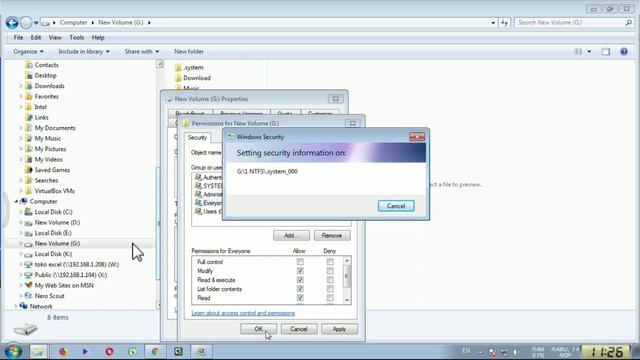Open the Organize dropdown
Screen dimensions: 640x360
[x=28, y=51]
